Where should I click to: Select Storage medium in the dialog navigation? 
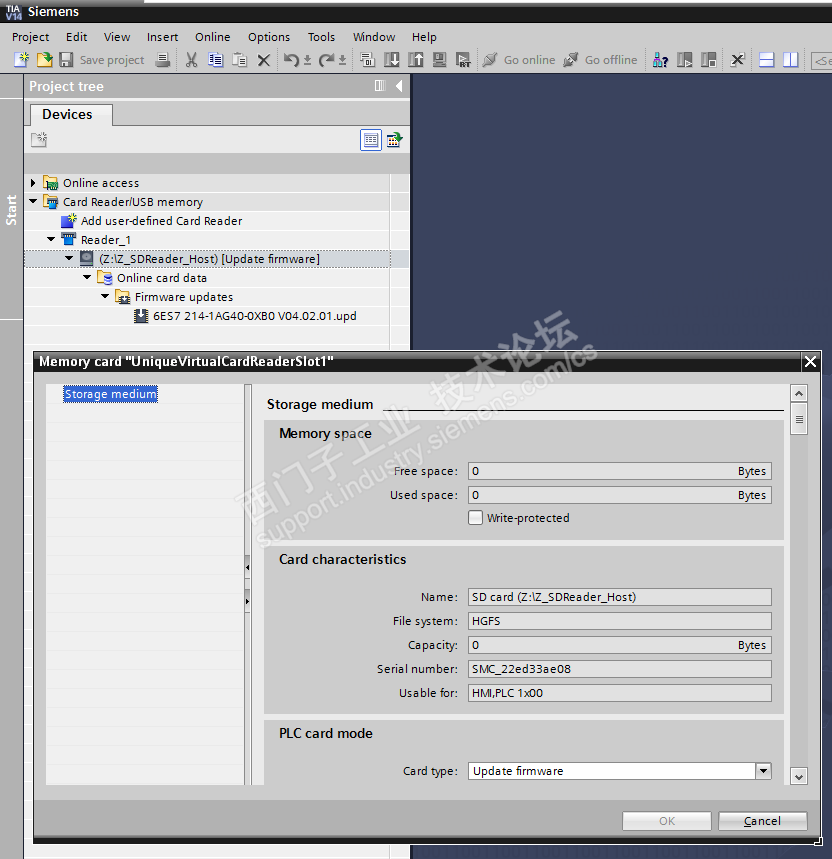[x=111, y=394]
